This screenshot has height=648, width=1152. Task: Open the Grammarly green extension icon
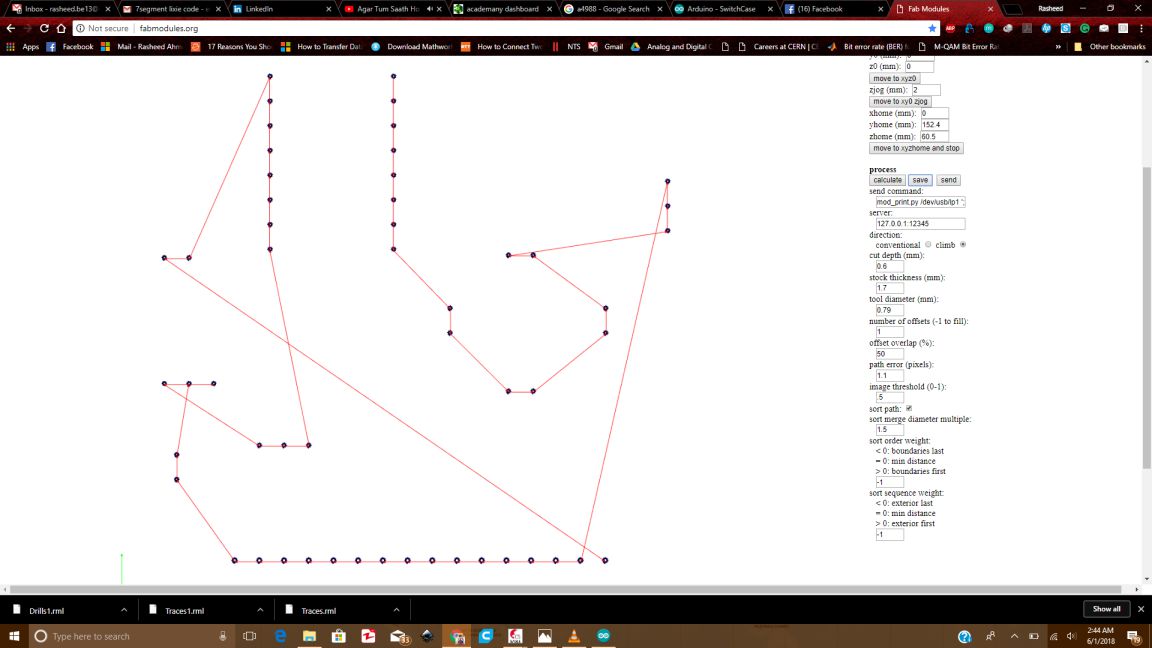tap(1085, 28)
